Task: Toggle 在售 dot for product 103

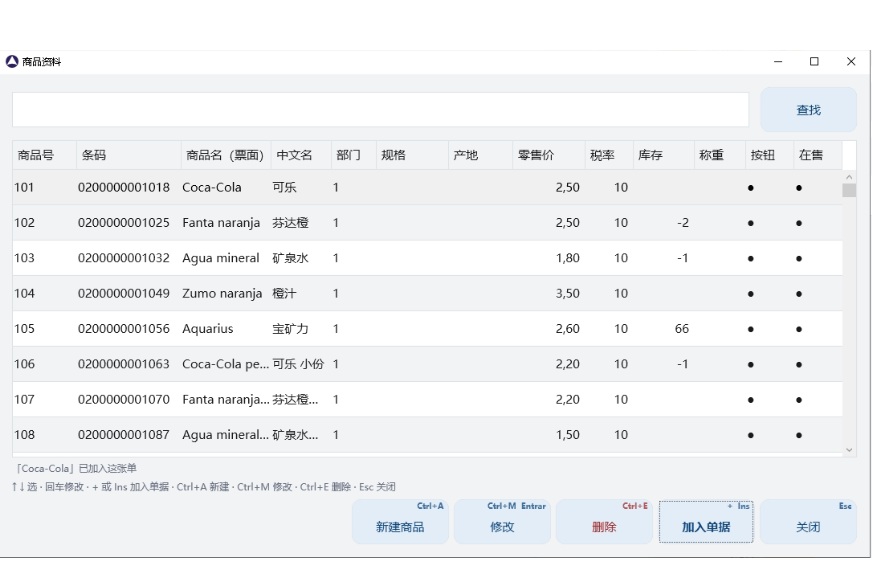Action: pyautogui.click(x=799, y=258)
